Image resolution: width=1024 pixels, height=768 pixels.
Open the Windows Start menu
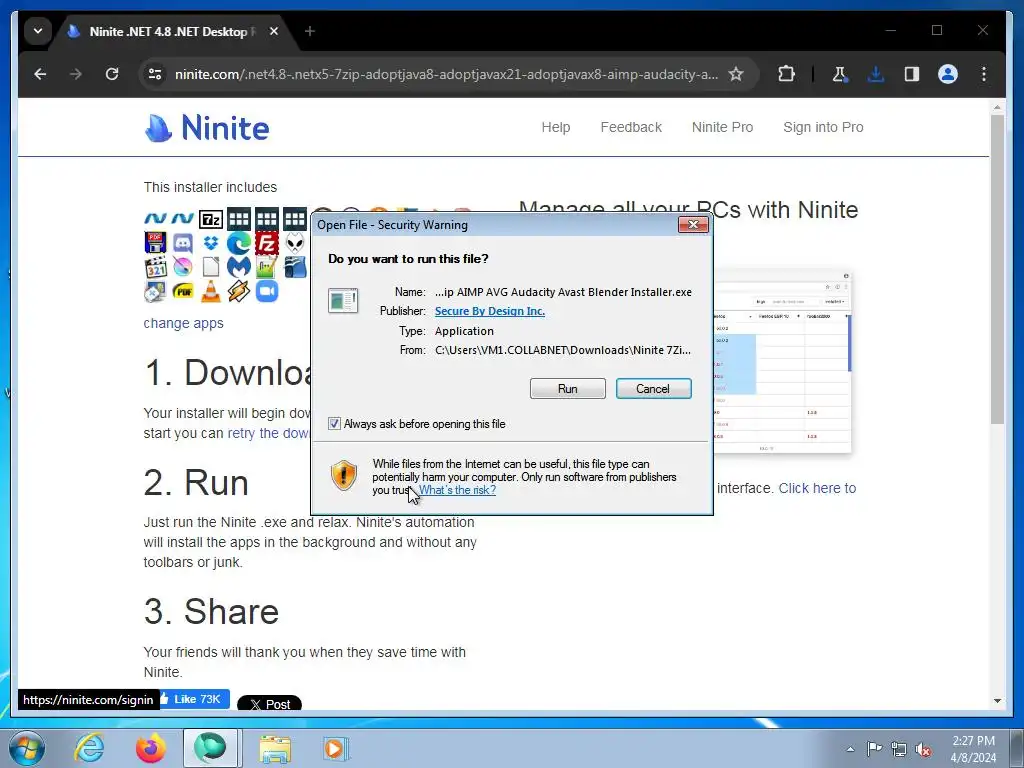point(27,748)
